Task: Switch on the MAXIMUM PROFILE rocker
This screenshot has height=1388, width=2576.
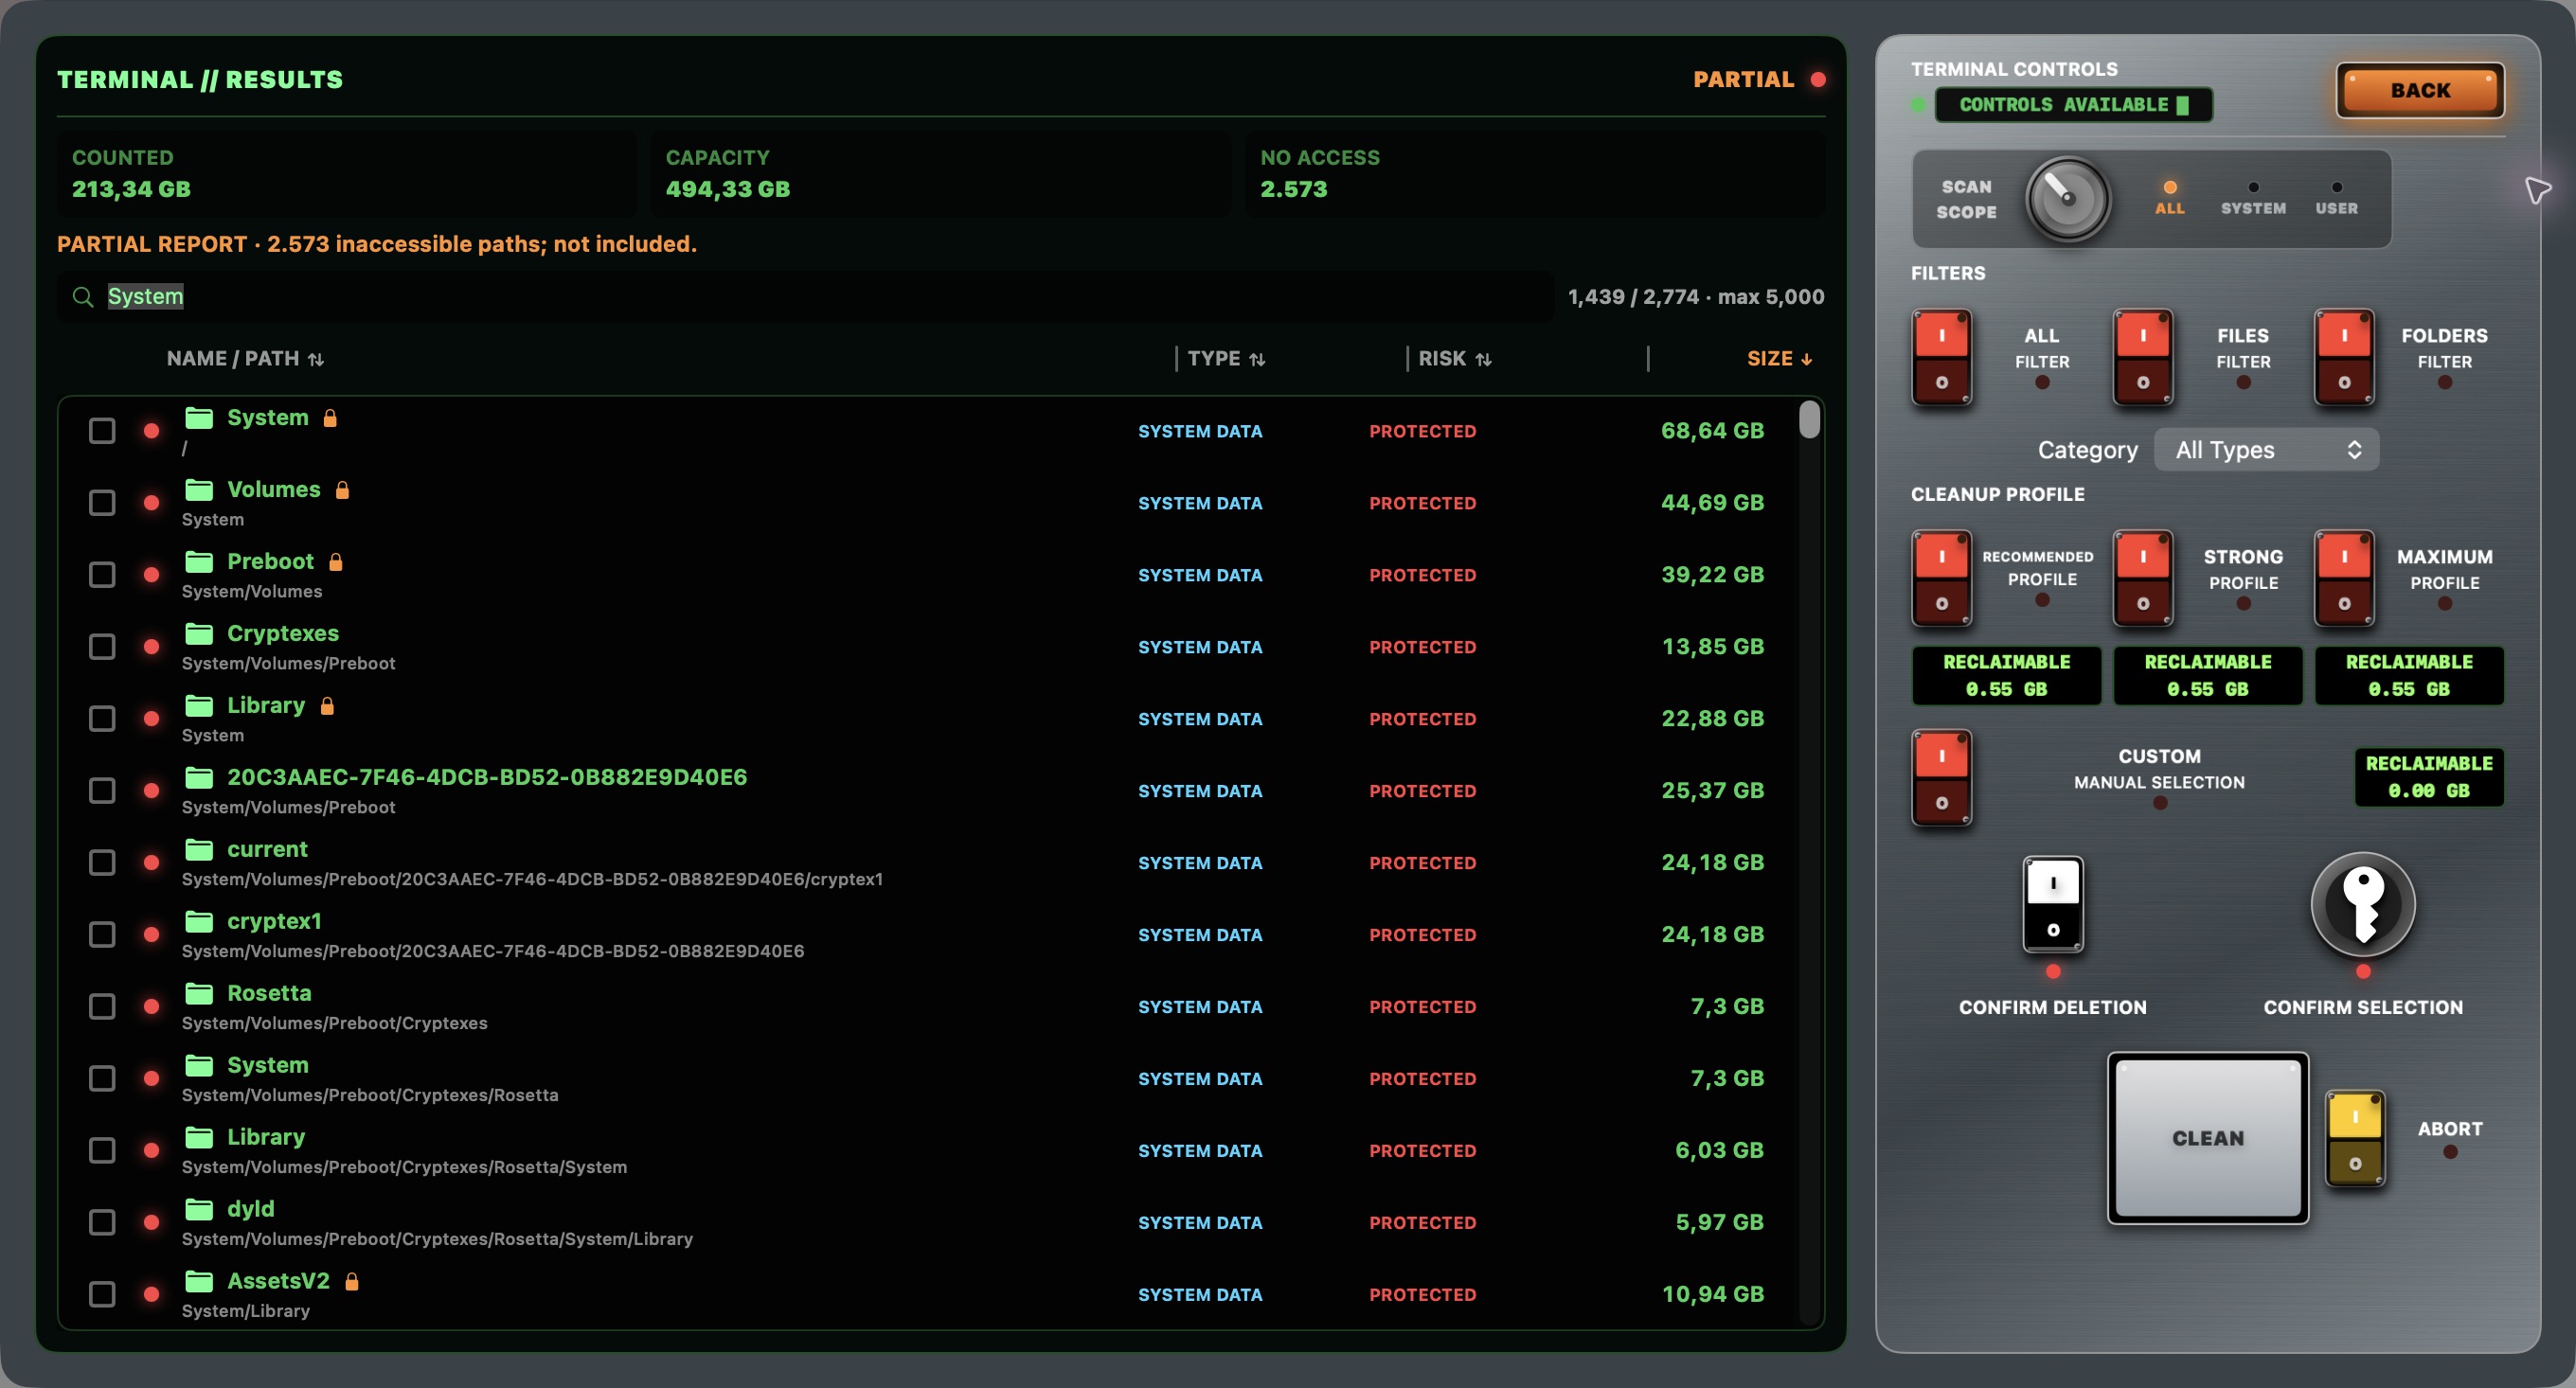Action: 2344,578
